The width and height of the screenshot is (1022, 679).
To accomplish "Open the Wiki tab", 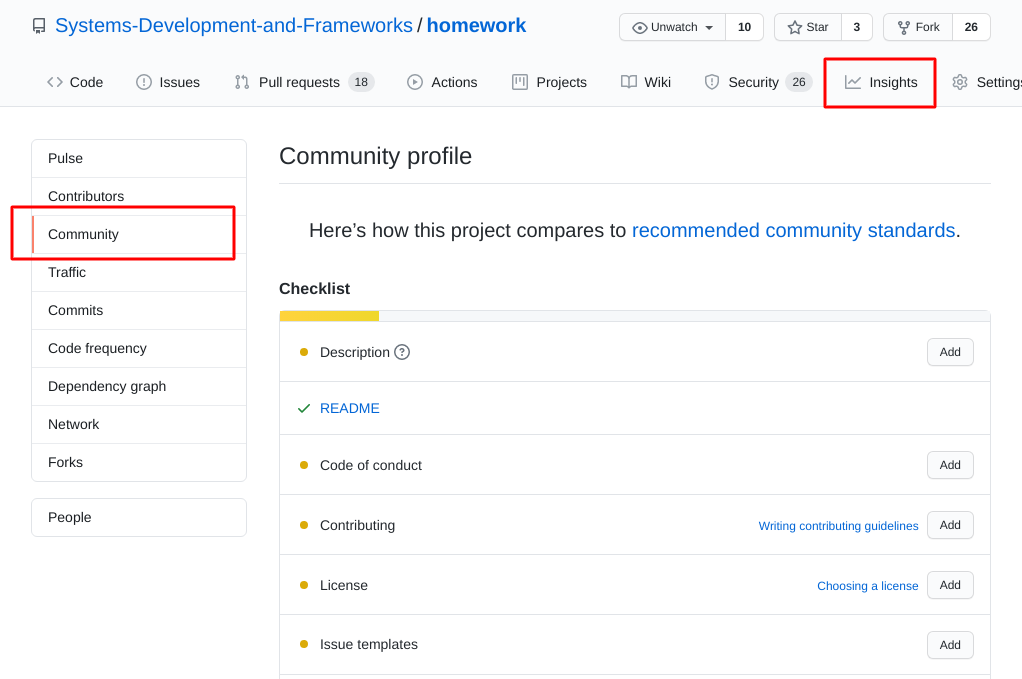I will (x=645, y=82).
